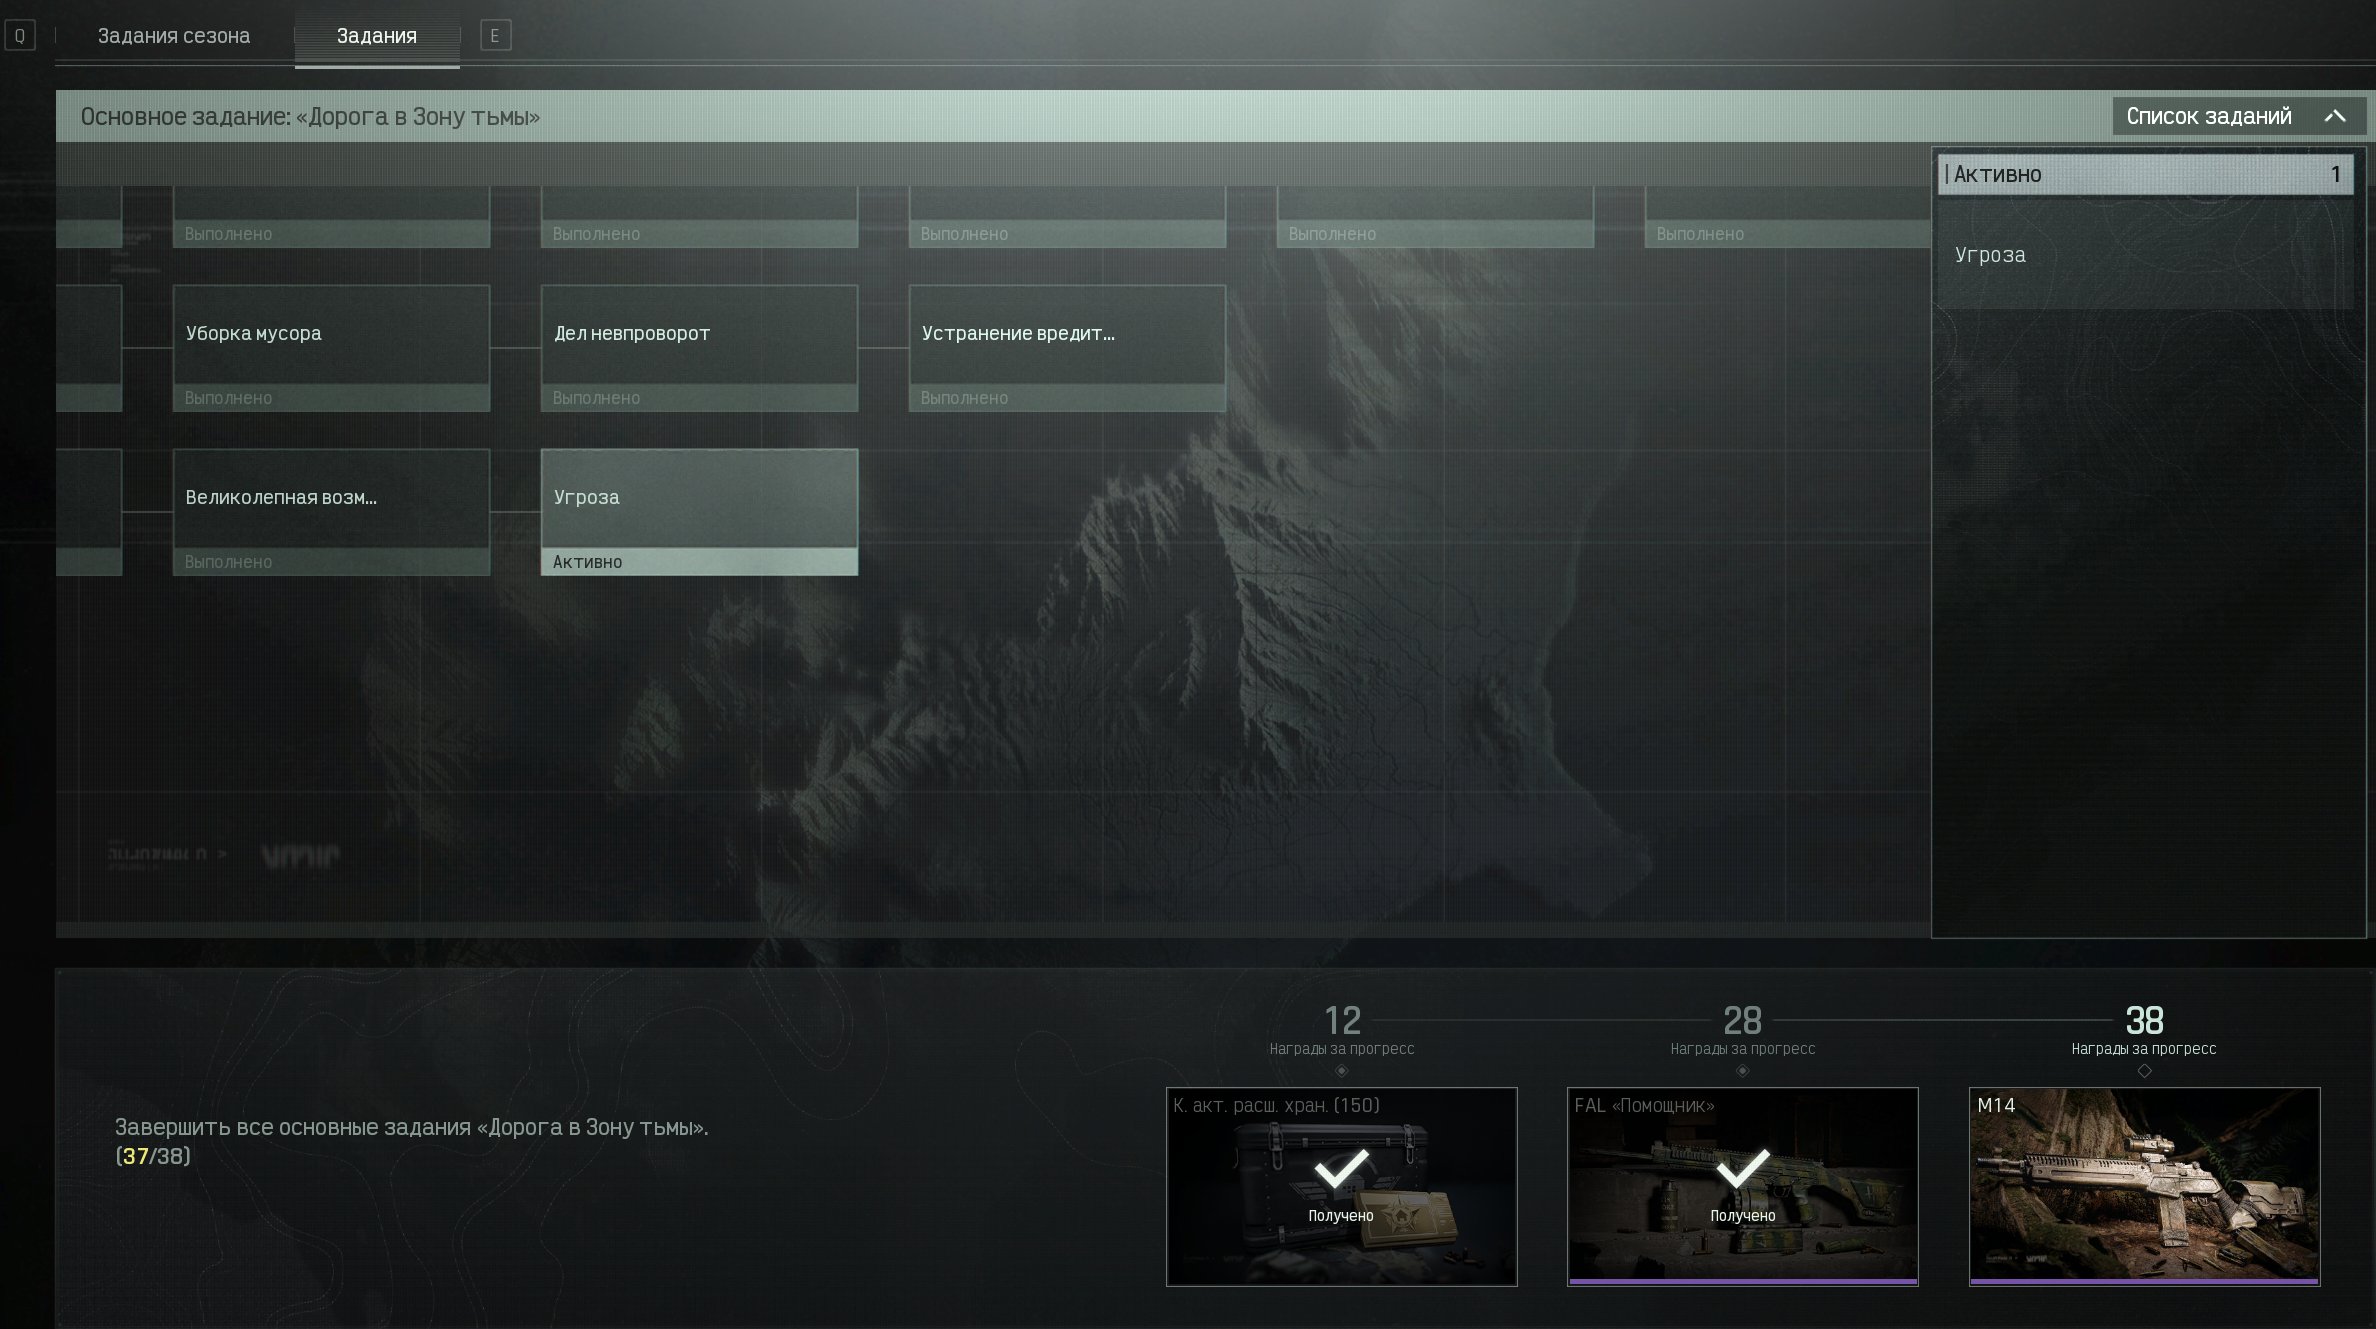The width and height of the screenshot is (2376, 1329).
Task: Open the «Устранение вредит...» mission card
Action: [x=1067, y=348]
